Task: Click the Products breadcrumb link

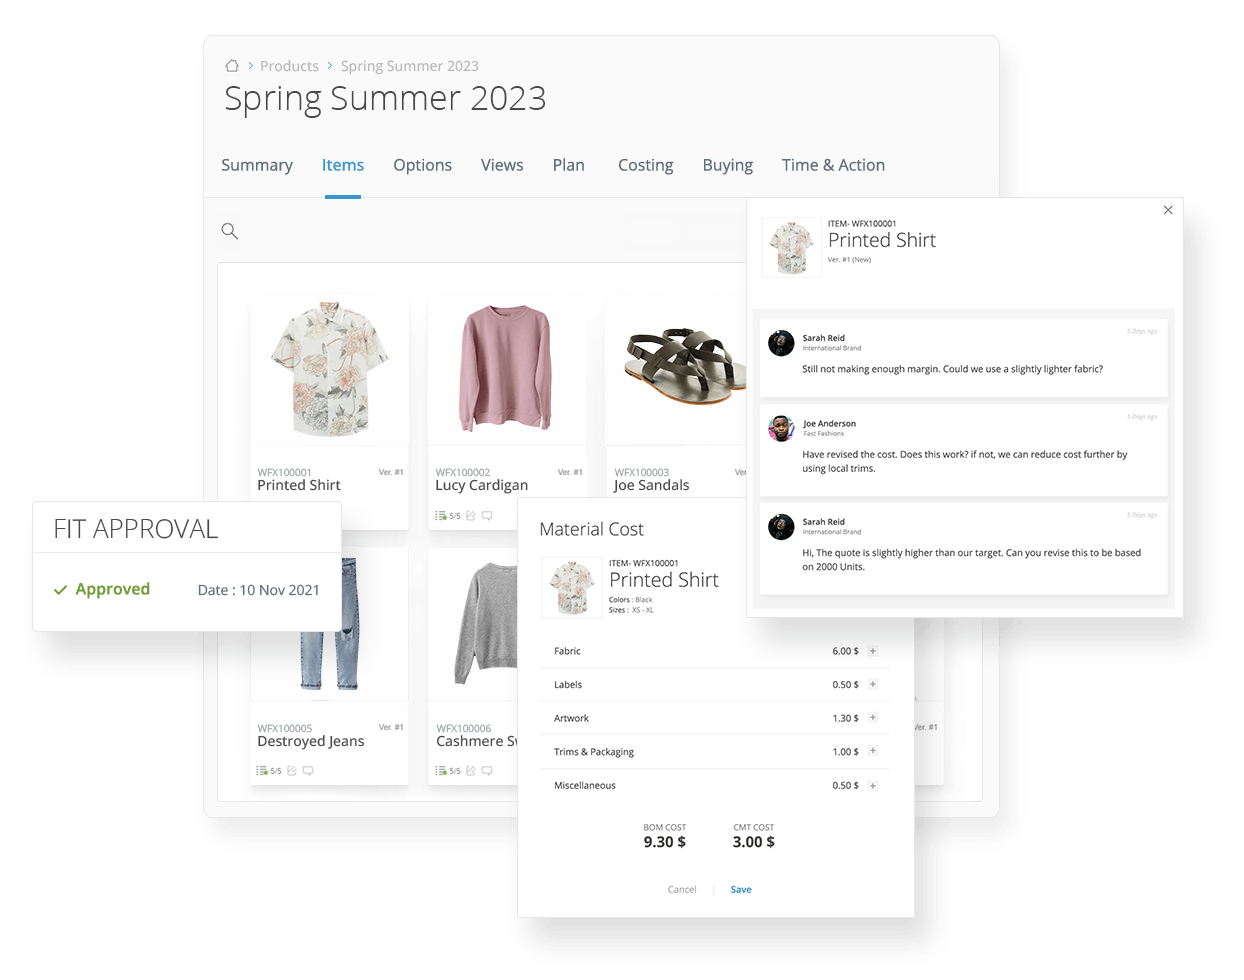Action: 289,66
